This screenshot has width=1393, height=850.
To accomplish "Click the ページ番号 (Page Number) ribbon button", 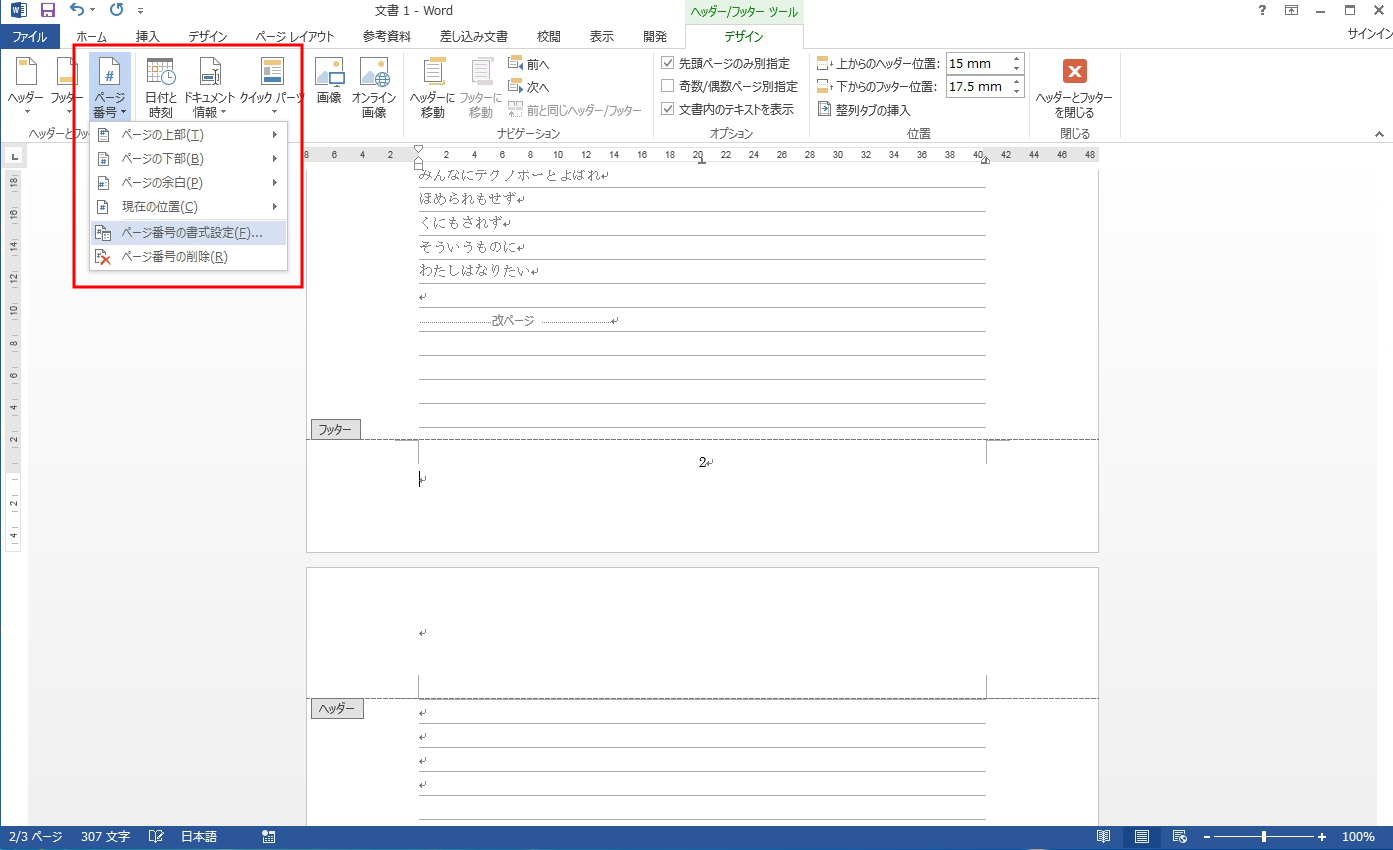I will [110, 86].
